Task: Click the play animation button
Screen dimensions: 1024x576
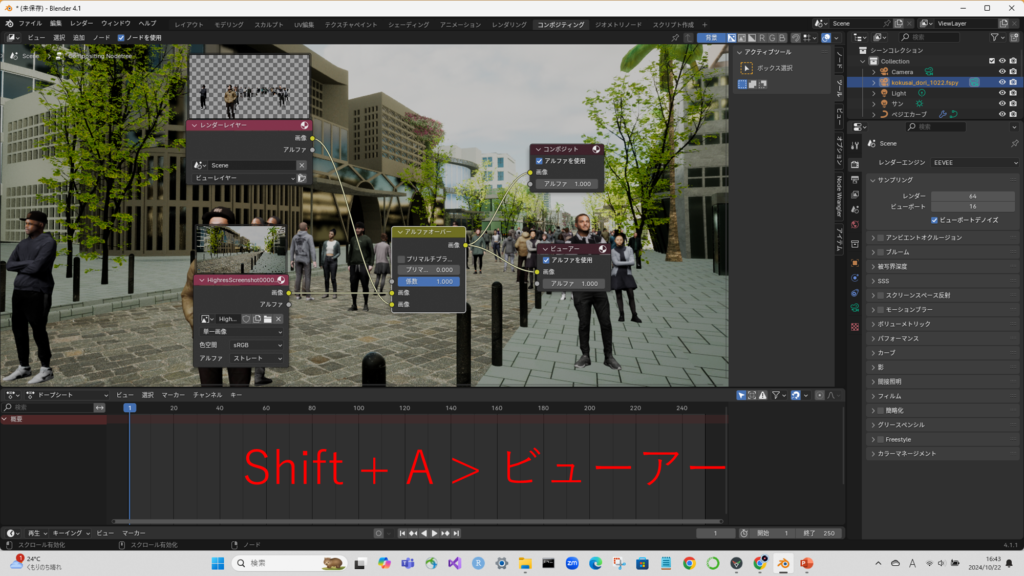Action: tap(434, 533)
